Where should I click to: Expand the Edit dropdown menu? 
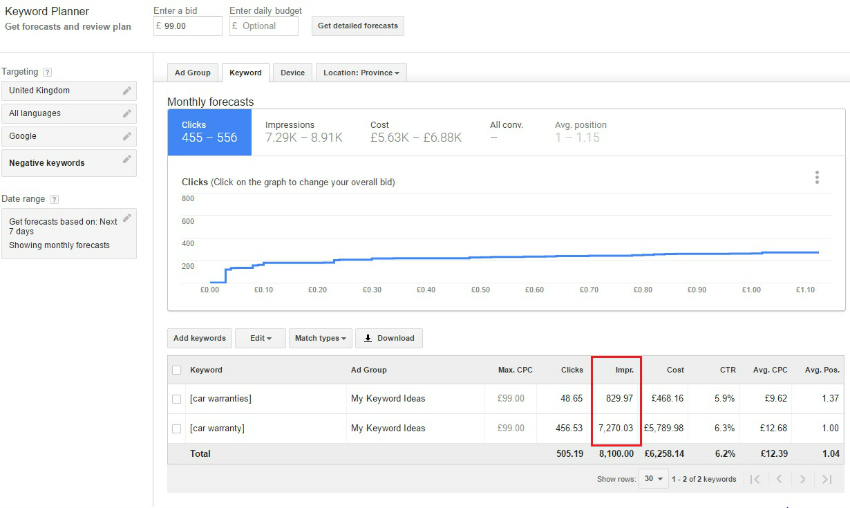260,338
